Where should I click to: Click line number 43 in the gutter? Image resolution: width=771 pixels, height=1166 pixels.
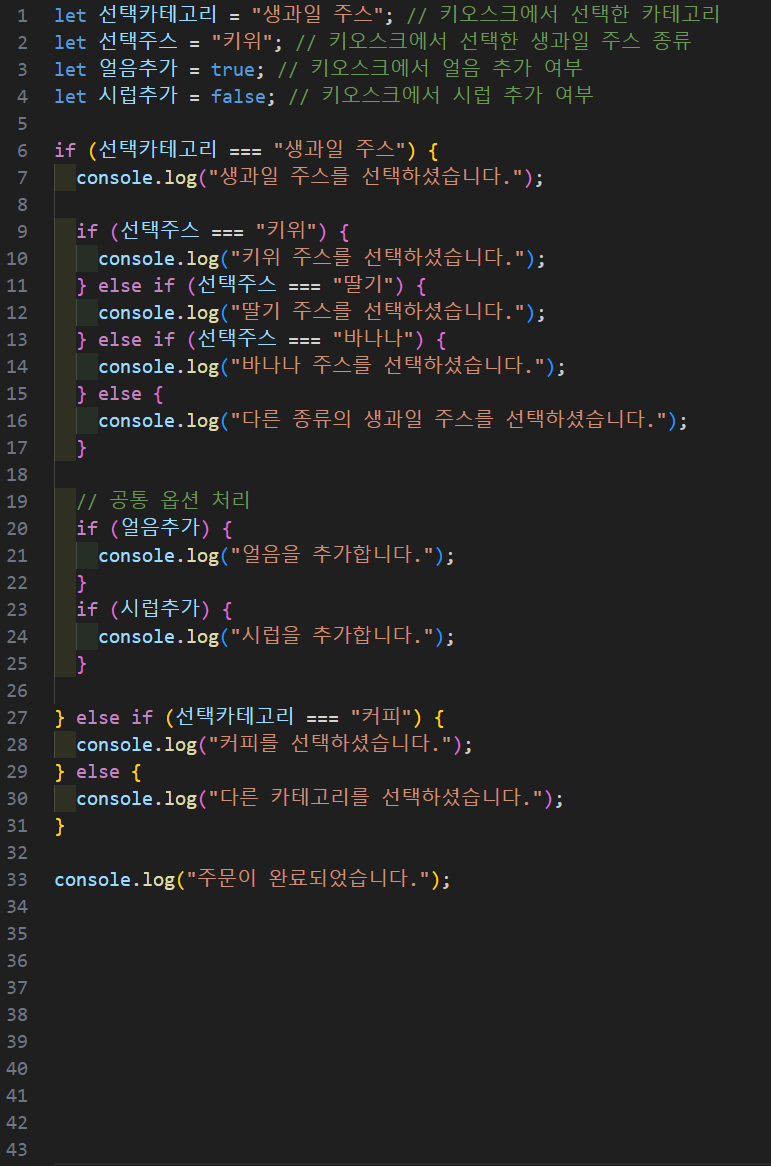click(x=17, y=1150)
